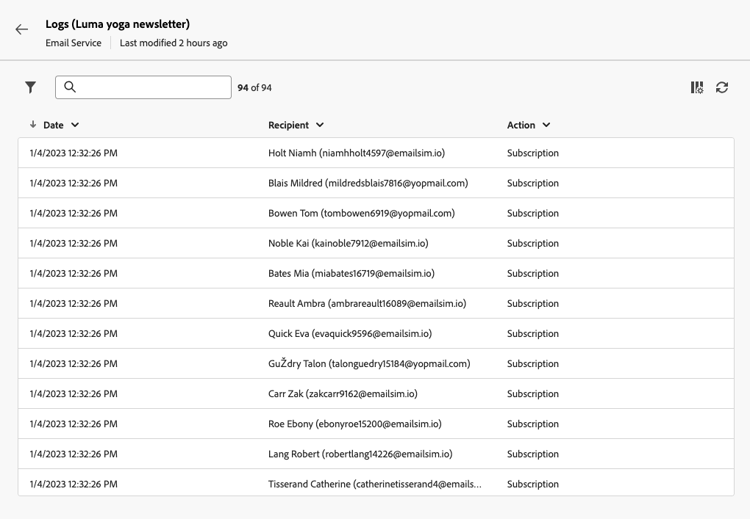The height and width of the screenshot is (519, 750).
Task: Click the Bowen Tom recipient entry
Action: (x=361, y=213)
